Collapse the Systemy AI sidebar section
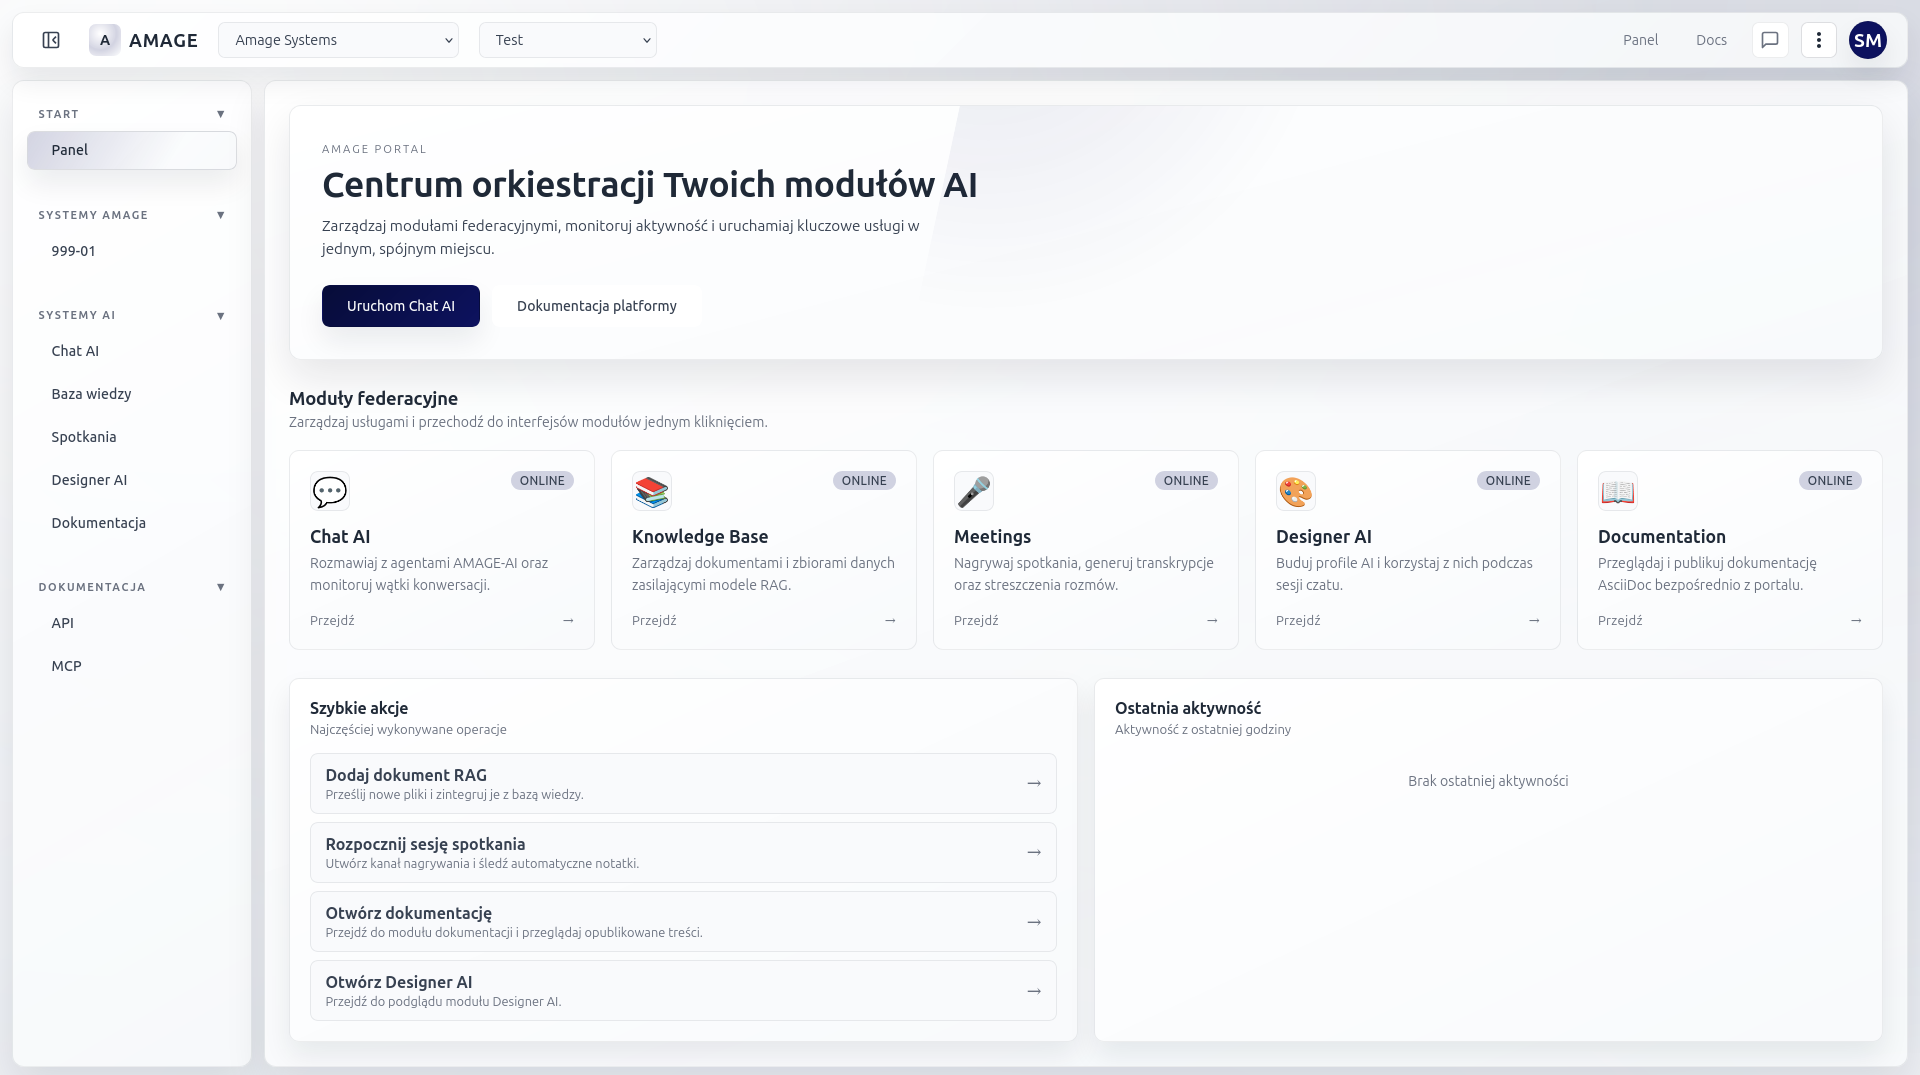1920x1075 pixels. pyautogui.click(x=220, y=316)
